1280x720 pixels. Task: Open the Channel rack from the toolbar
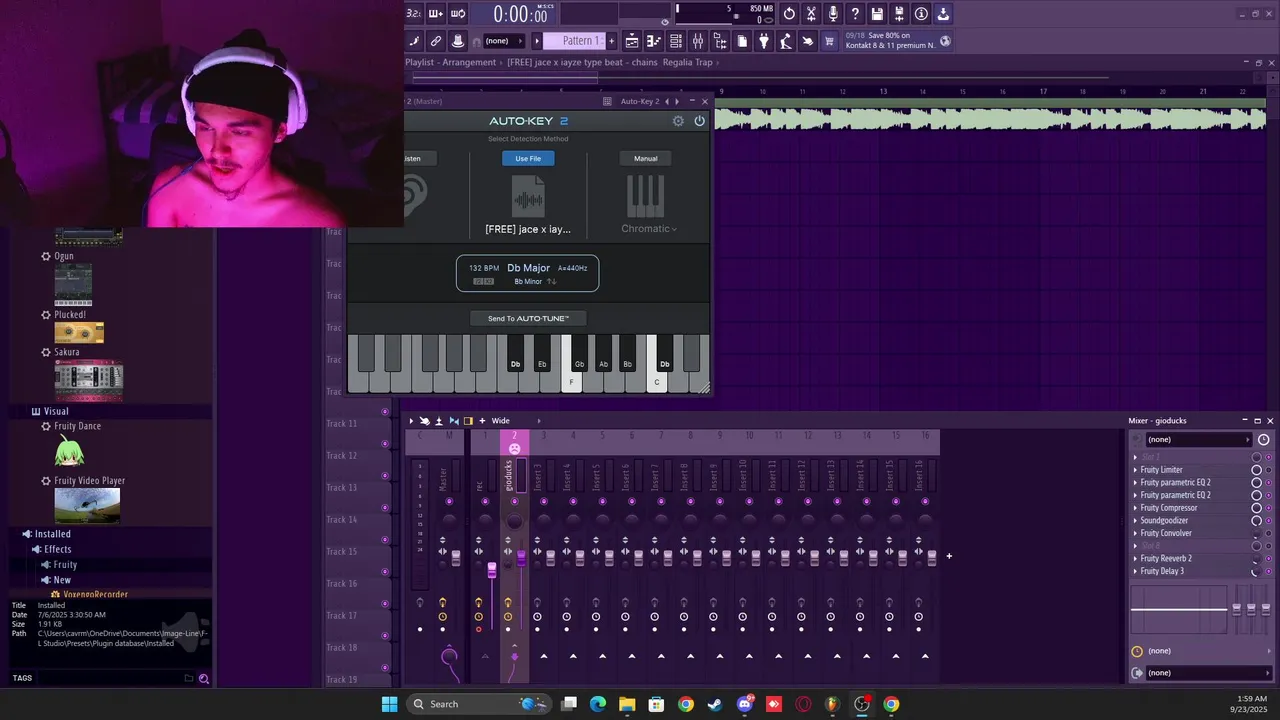tap(676, 41)
